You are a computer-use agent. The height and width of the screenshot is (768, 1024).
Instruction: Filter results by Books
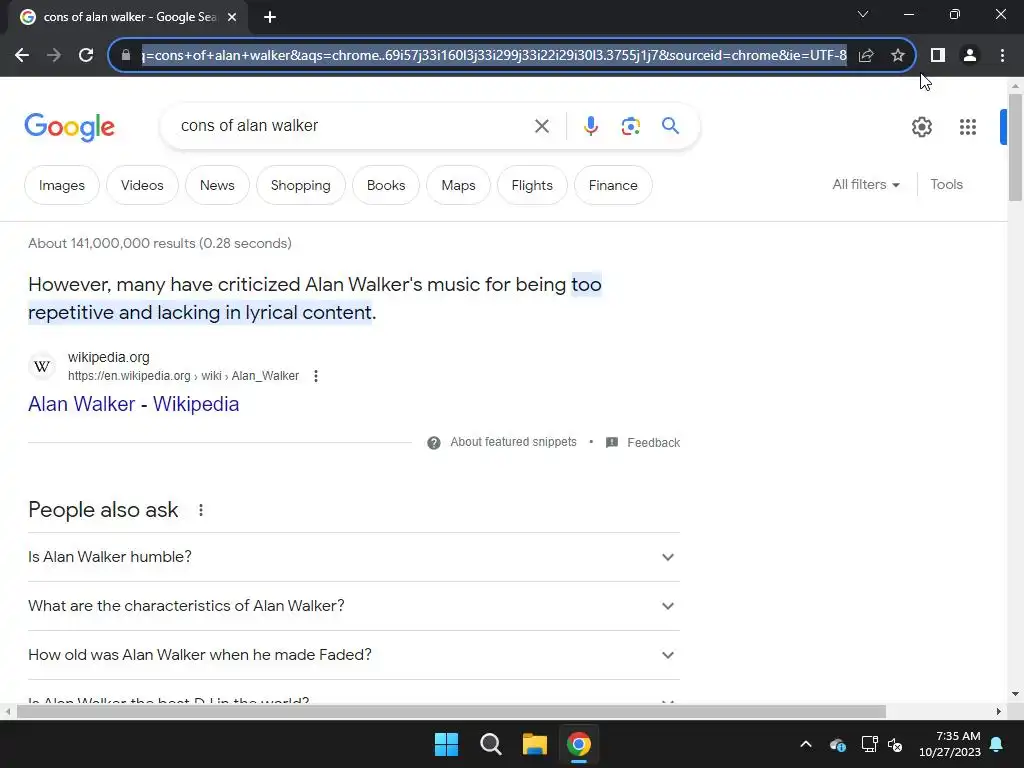[386, 185]
